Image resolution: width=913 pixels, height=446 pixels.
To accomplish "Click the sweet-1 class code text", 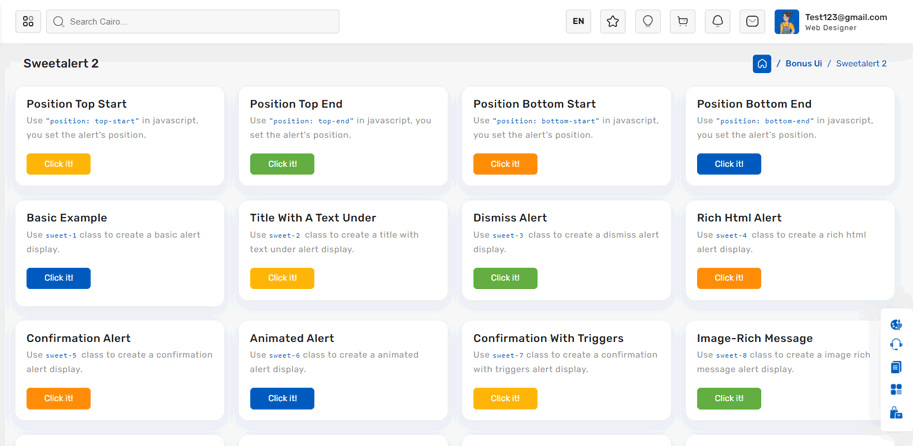I will [x=61, y=235].
